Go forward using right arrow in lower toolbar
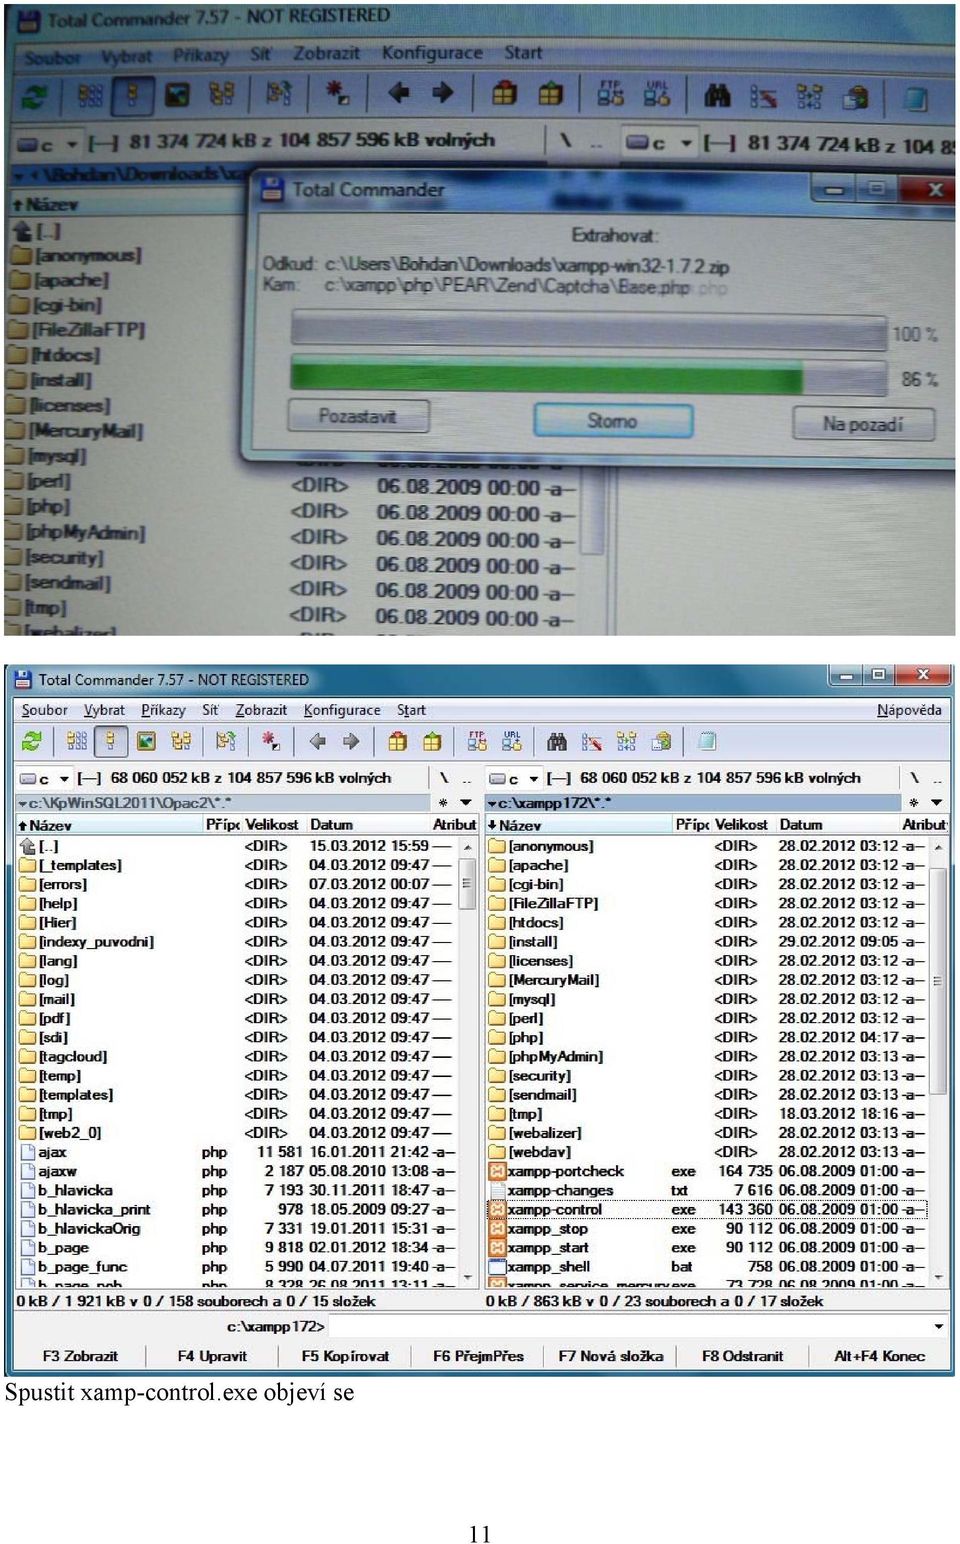Screen dimensions: 960x1544 (x=352, y=741)
